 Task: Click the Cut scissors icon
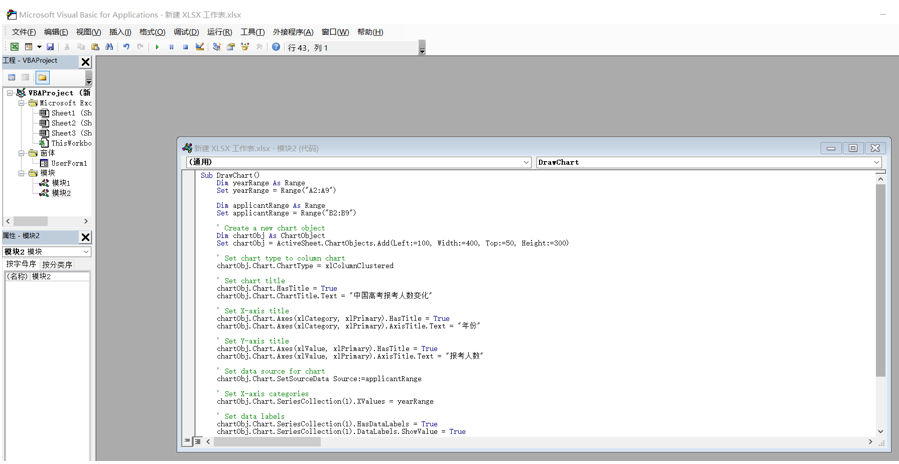(67, 47)
